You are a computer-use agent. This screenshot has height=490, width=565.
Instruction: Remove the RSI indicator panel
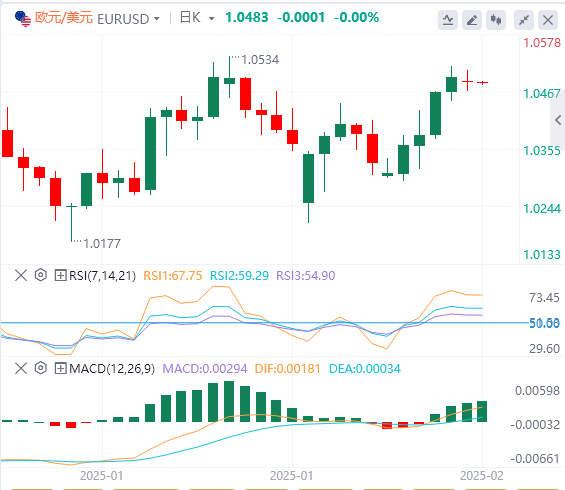click(x=21, y=276)
